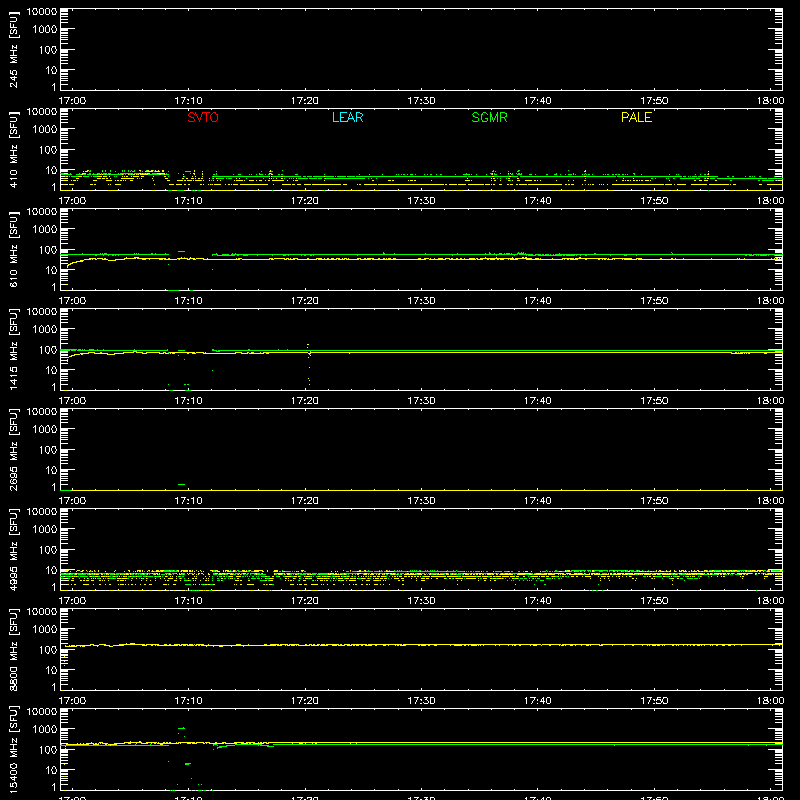Select the 610 MHz [SFU] axis title

tap(13, 250)
